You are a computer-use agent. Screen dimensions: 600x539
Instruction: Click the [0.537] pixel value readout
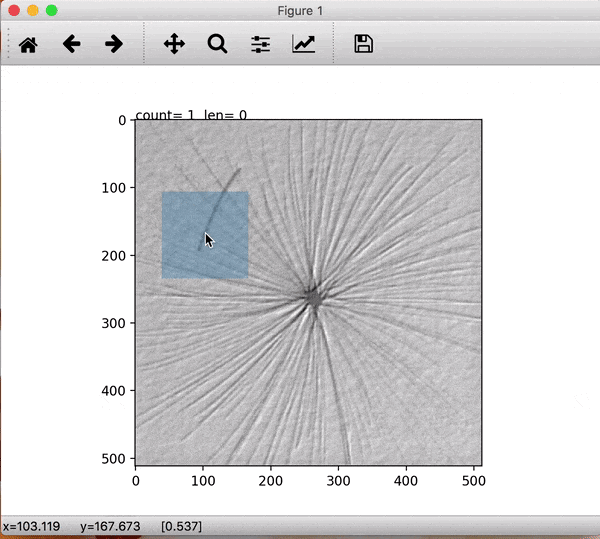(x=181, y=526)
